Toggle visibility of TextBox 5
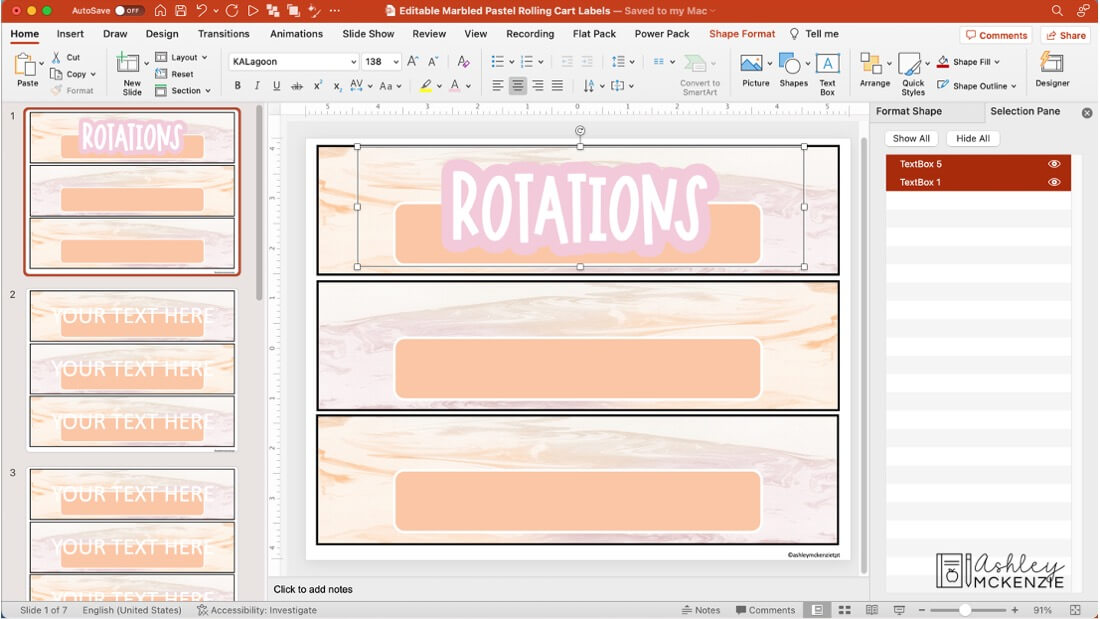1100x619 pixels. [x=1053, y=163]
